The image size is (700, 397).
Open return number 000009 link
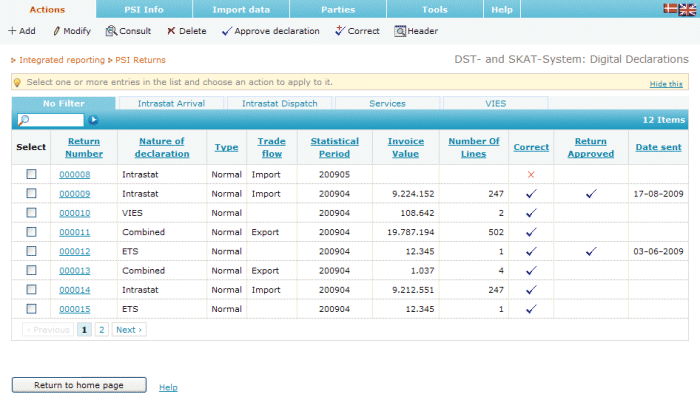[x=75, y=194]
